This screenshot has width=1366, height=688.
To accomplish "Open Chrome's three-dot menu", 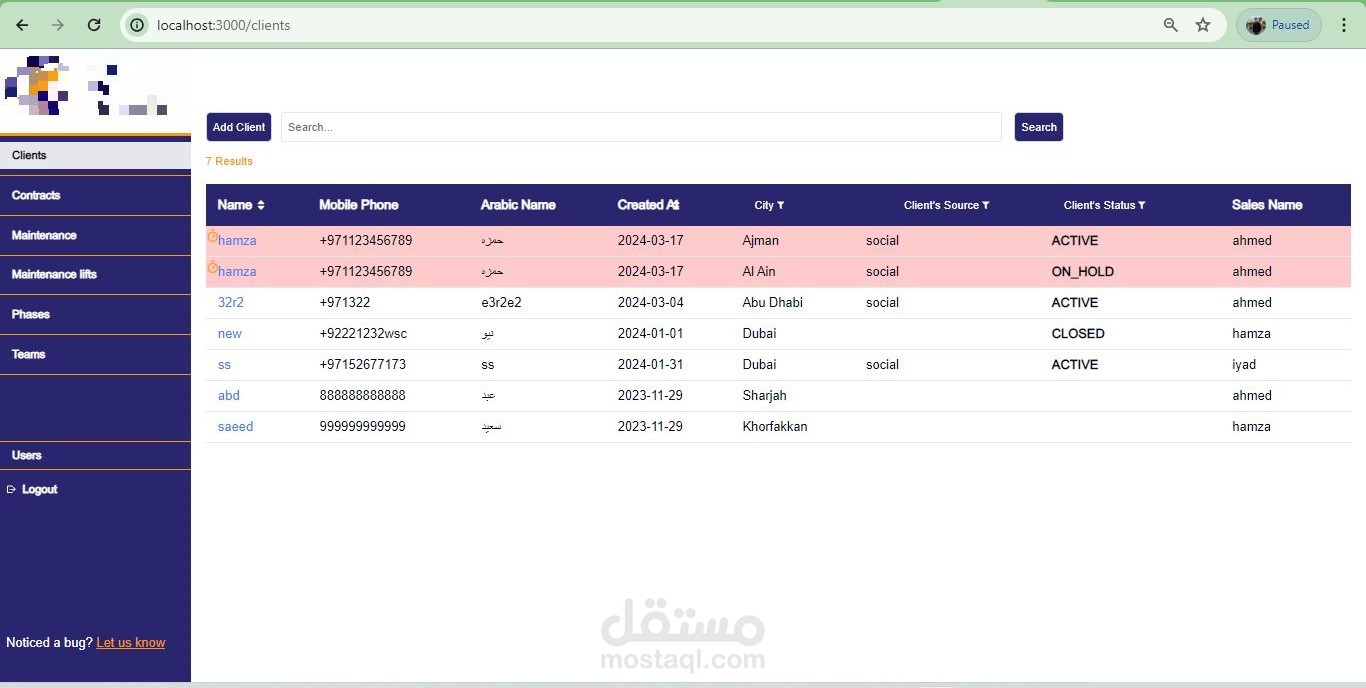I will 1343,25.
